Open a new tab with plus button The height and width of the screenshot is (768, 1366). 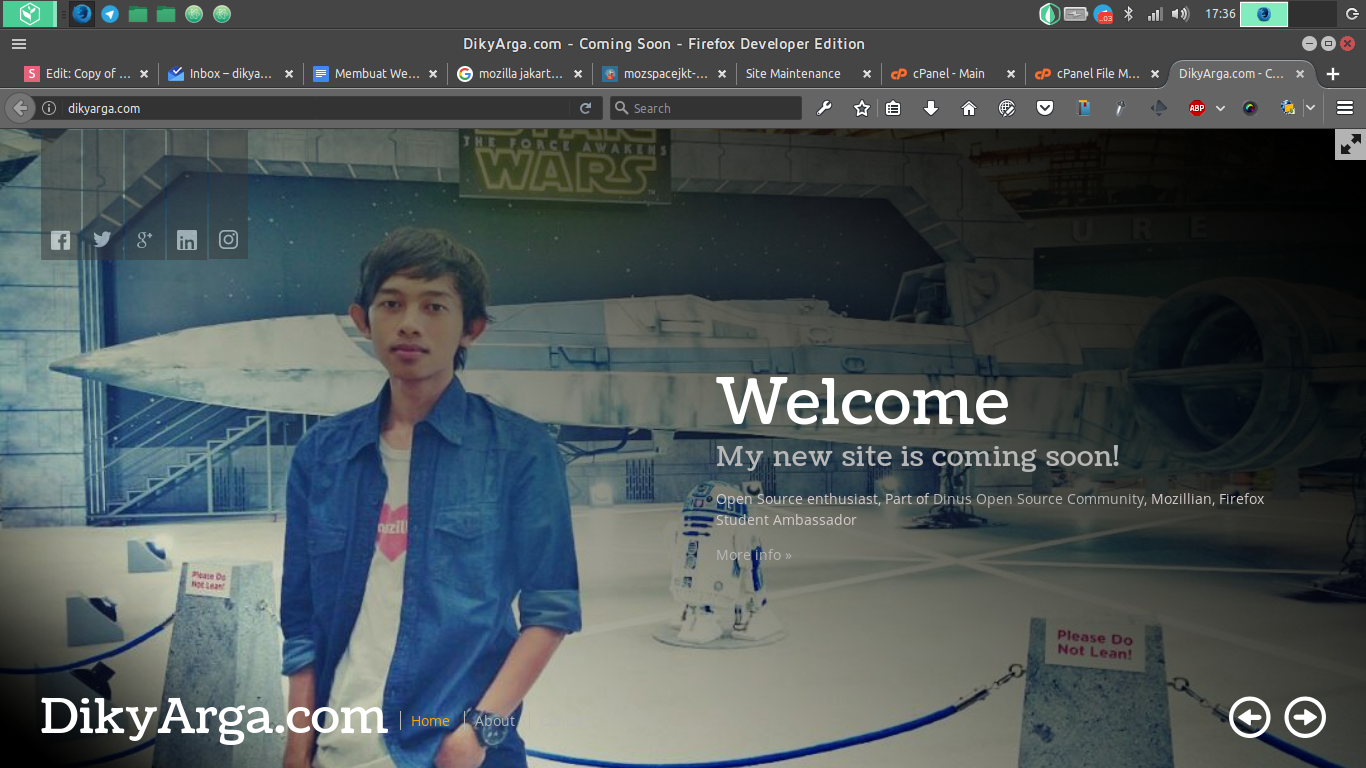pos(1332,74)
